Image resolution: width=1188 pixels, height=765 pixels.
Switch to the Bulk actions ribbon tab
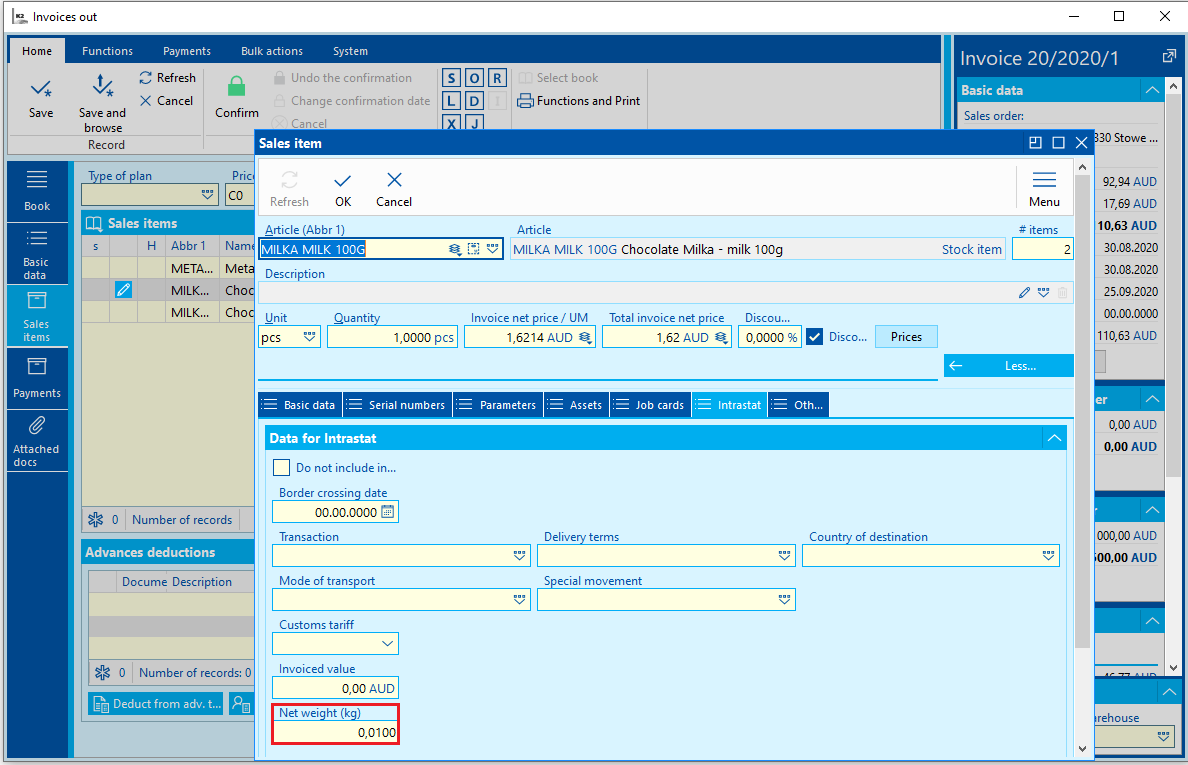pos(271,51)
